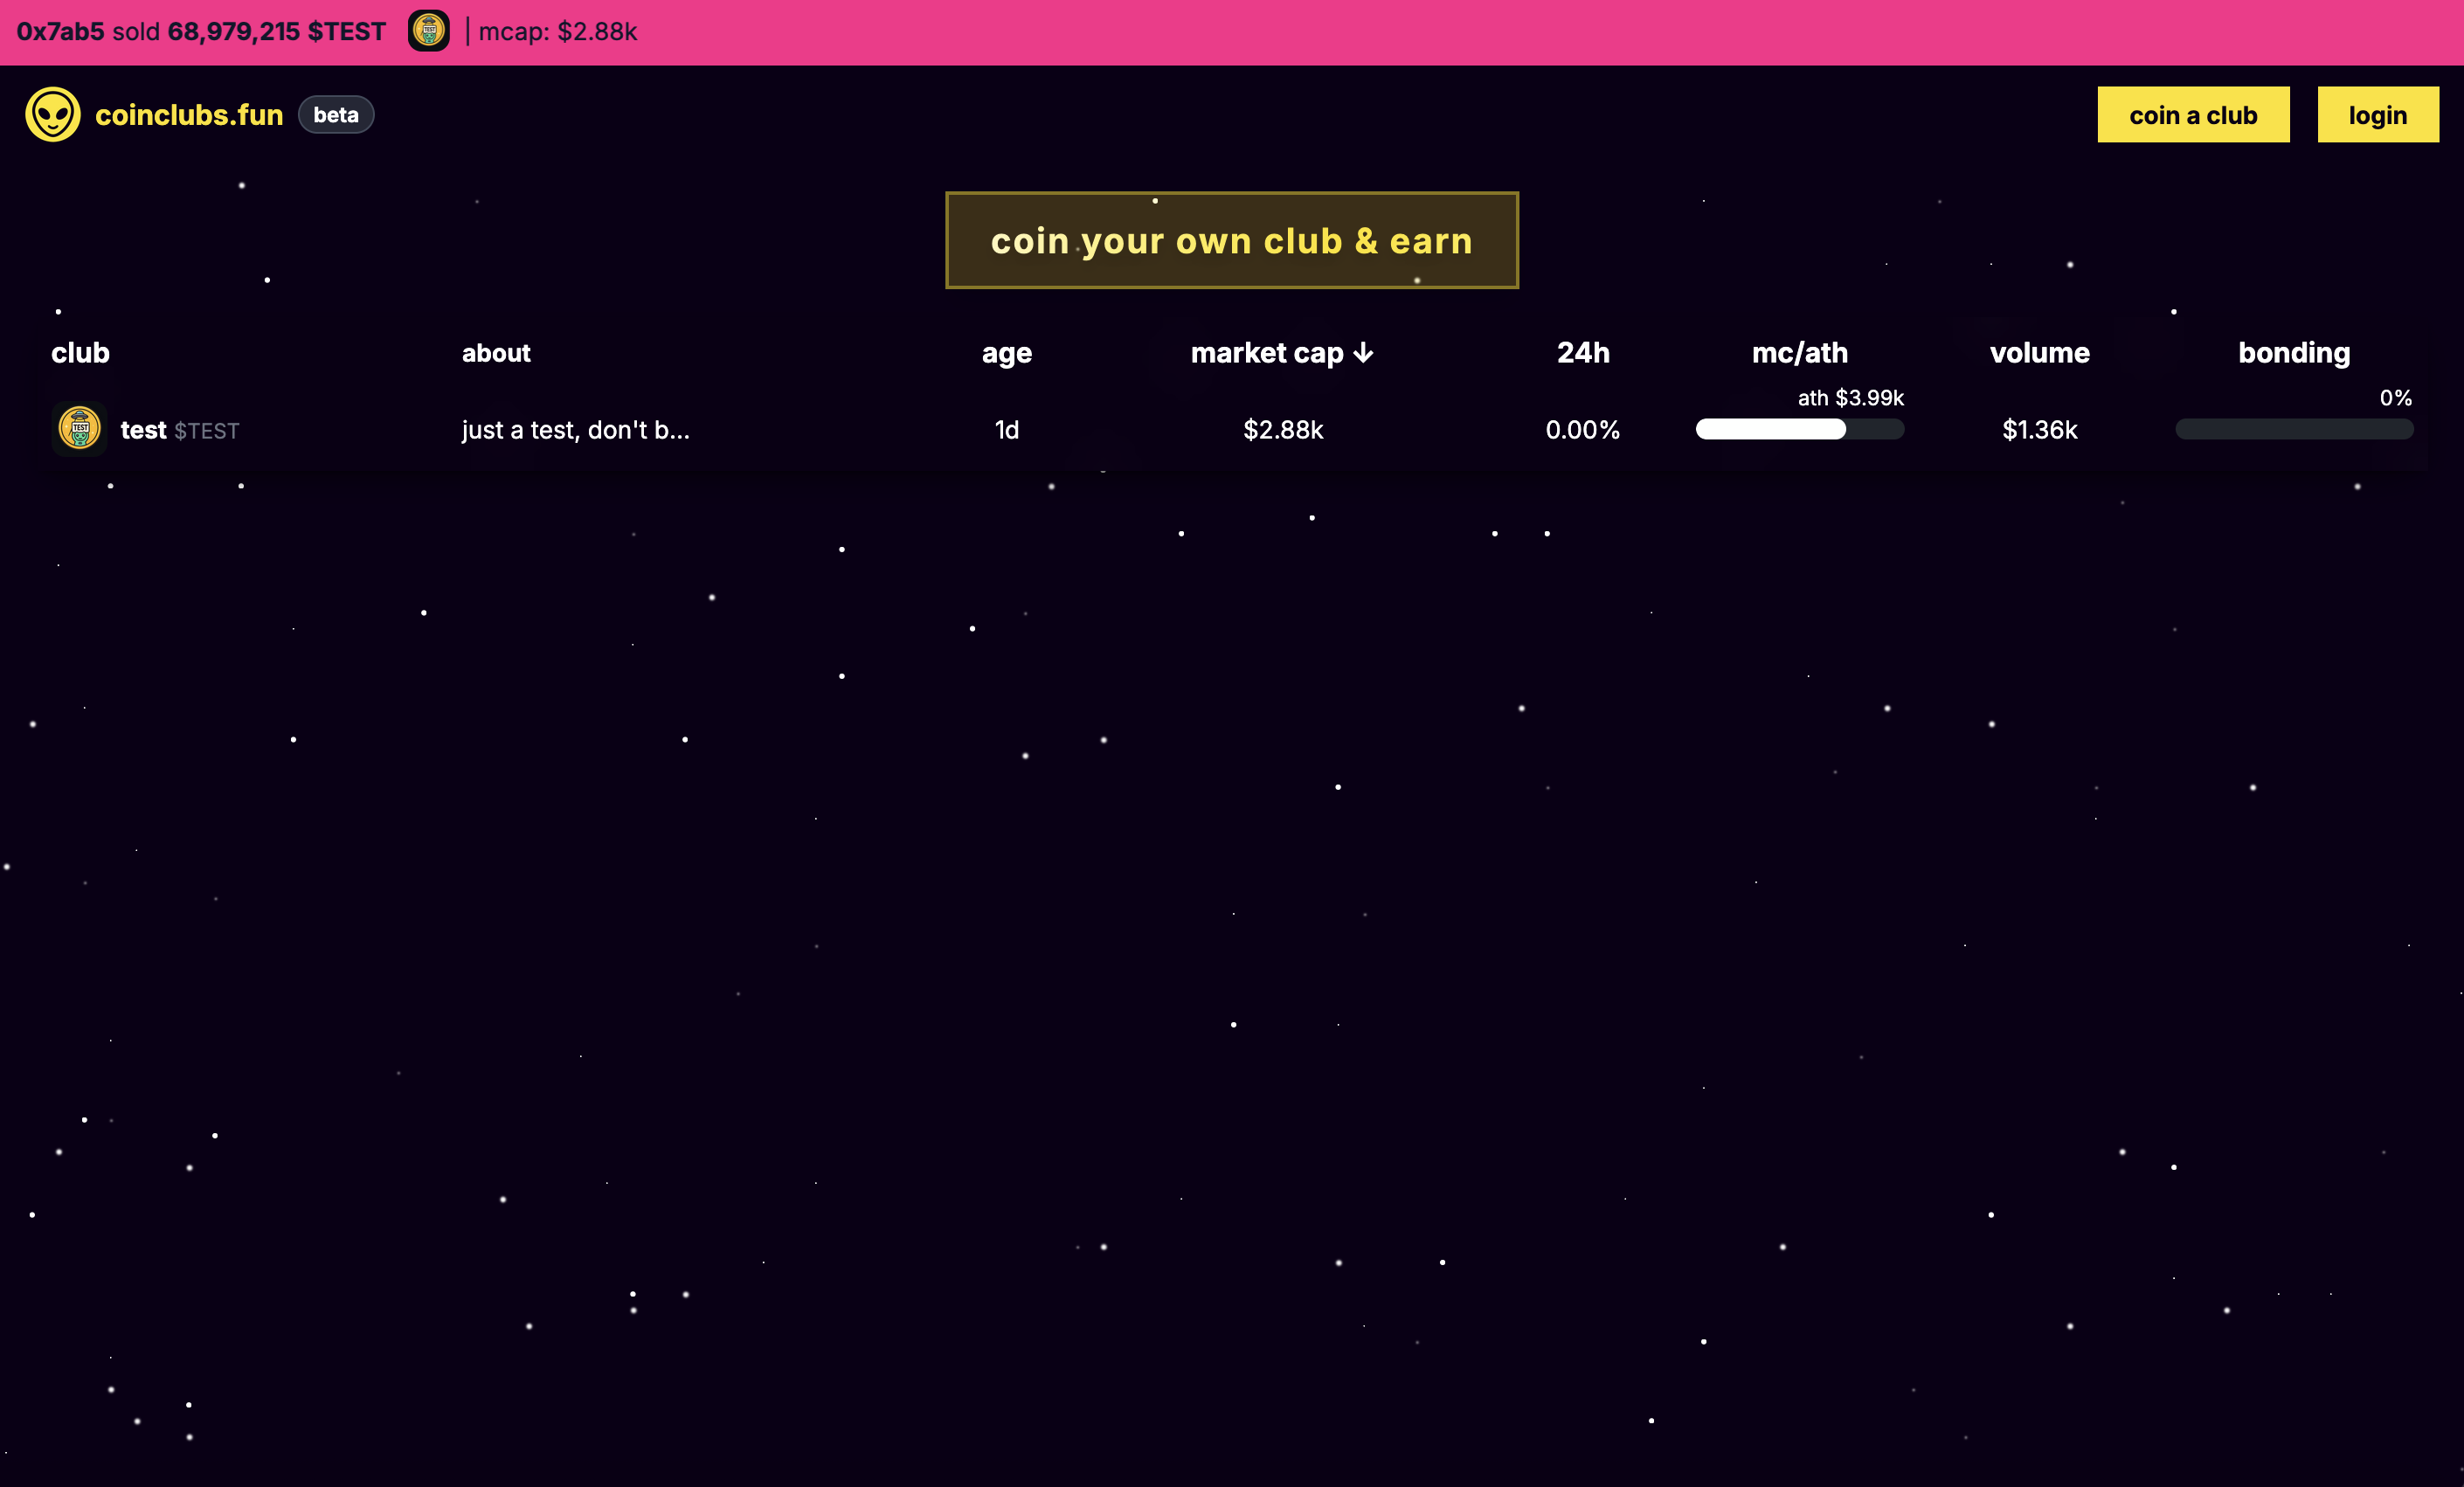Sort by market cap column header

tap(1266, 353)
